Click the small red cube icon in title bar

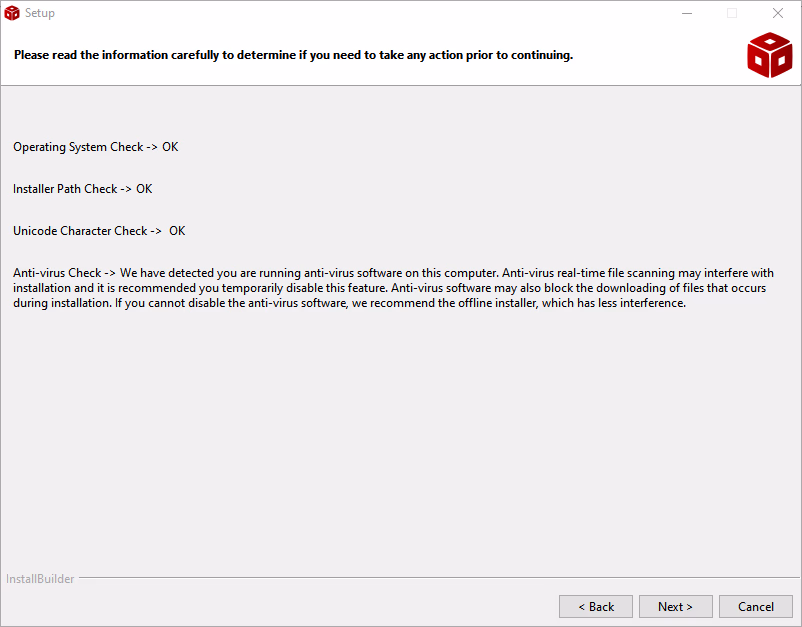tap(12, 13)
